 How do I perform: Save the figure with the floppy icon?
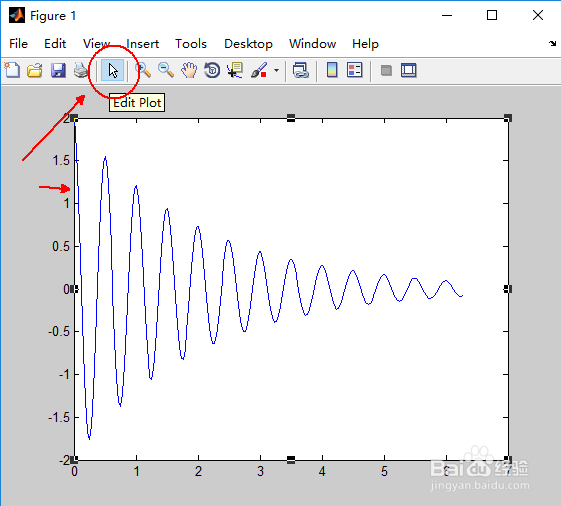click(58, 70)
